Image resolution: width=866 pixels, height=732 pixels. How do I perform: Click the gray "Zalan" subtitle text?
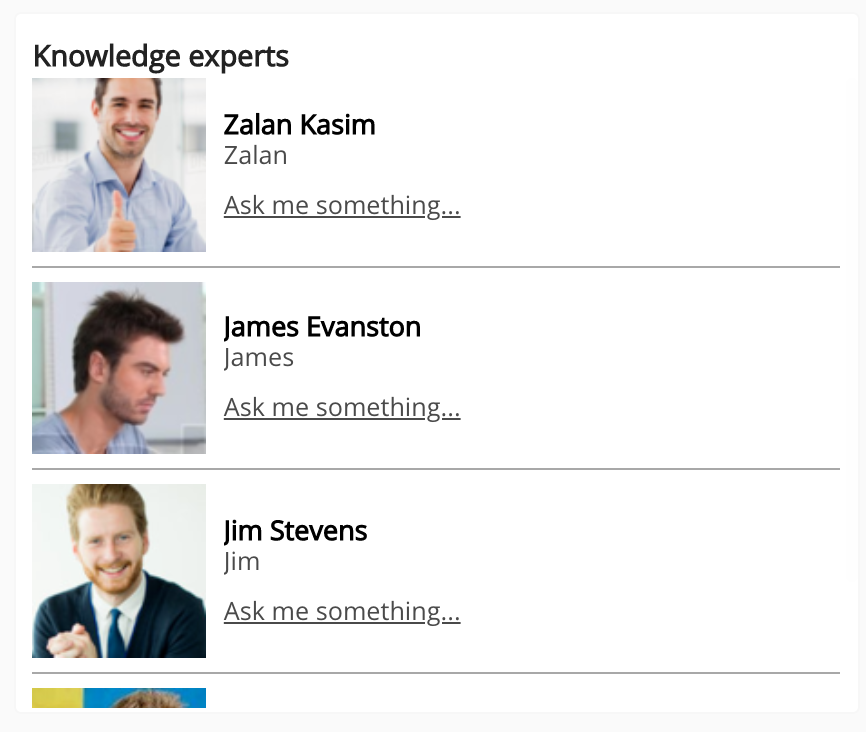(x=256, y=156)
